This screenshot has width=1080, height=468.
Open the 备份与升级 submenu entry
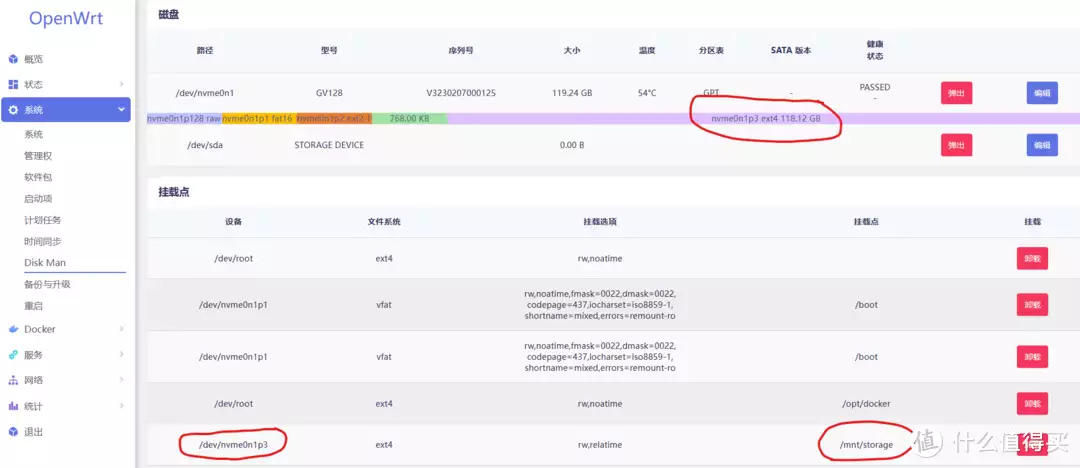click(48, 284)
